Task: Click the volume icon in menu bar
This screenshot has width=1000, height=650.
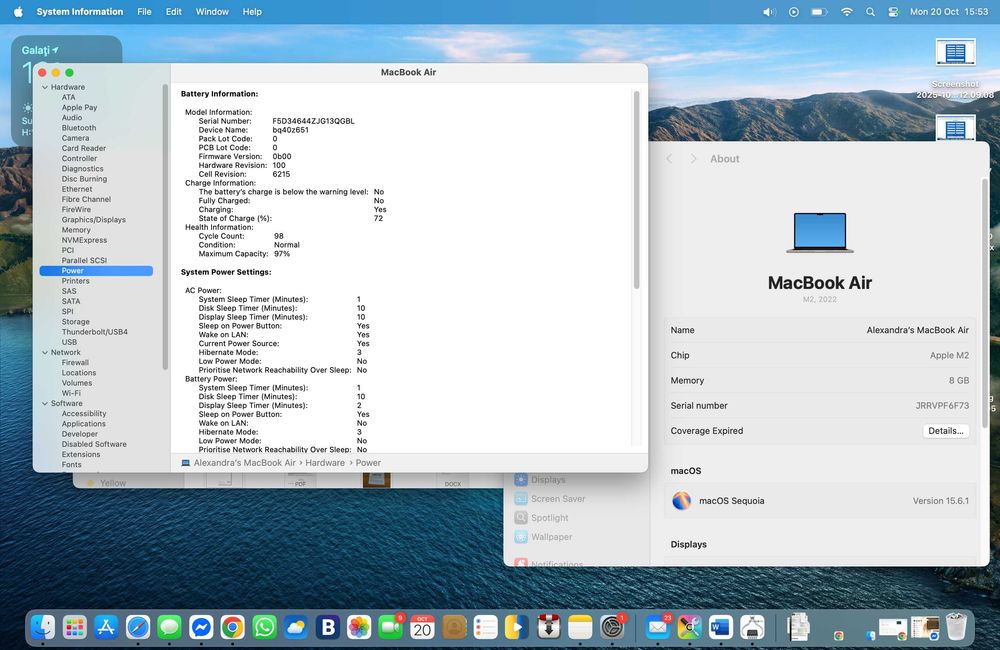Action: tap(768, 12)
